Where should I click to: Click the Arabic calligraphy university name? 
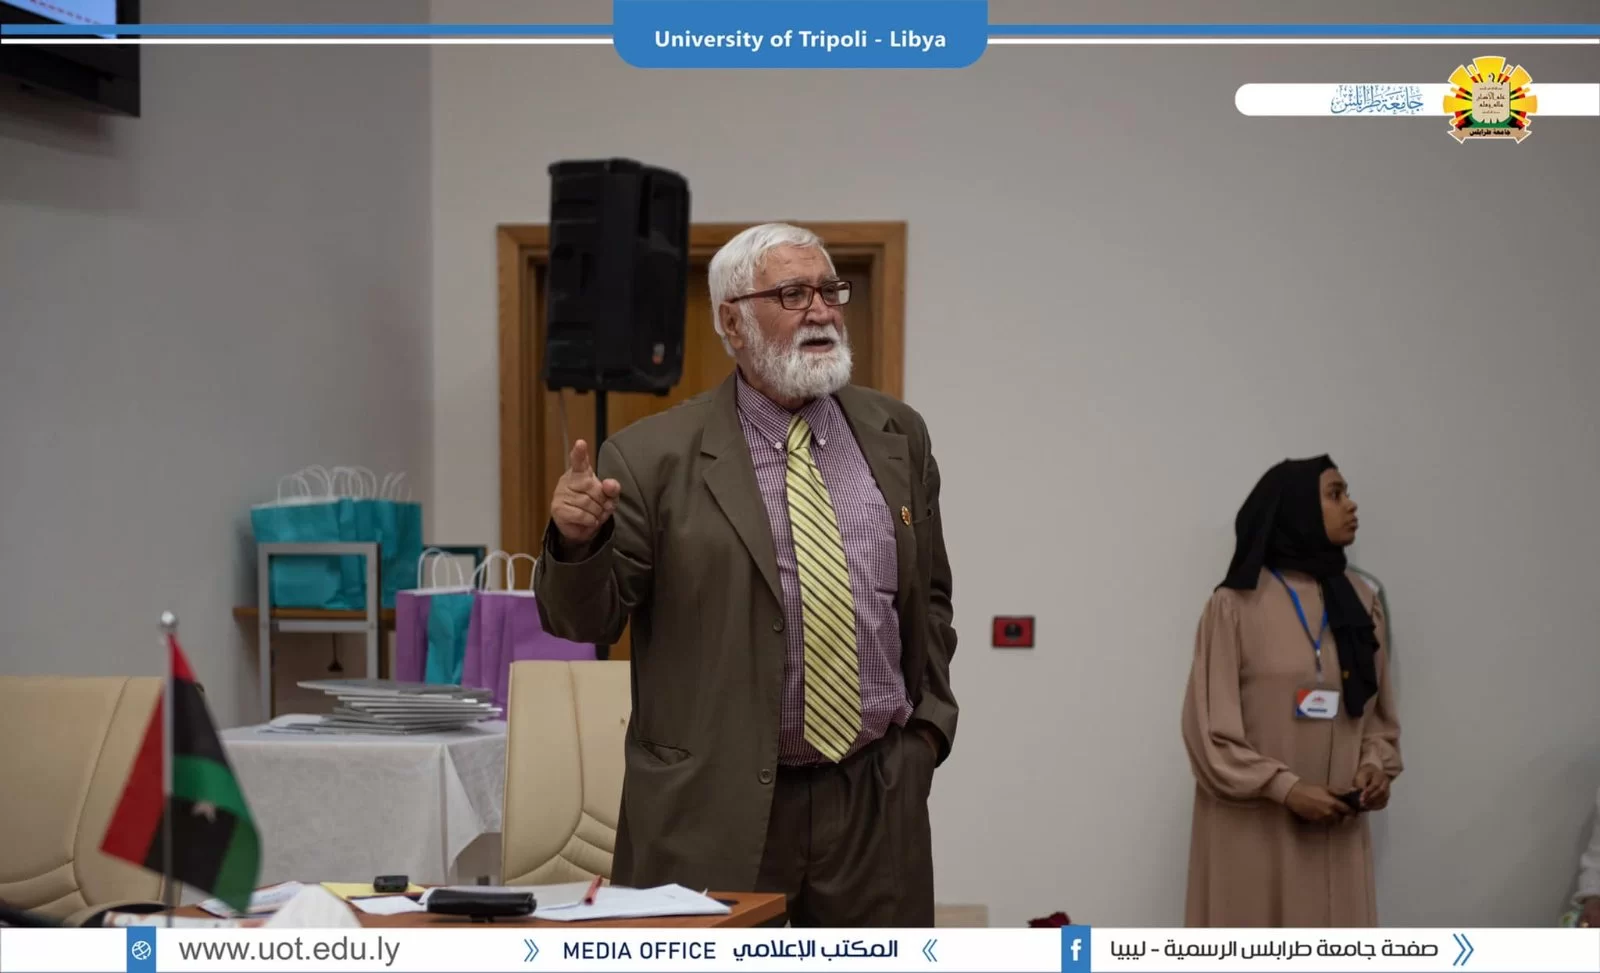pos(1377,100)
